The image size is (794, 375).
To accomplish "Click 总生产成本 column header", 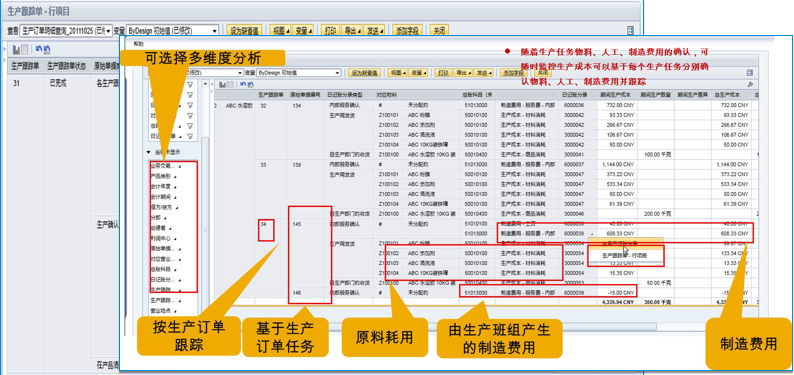I will [x=731, y=95].
